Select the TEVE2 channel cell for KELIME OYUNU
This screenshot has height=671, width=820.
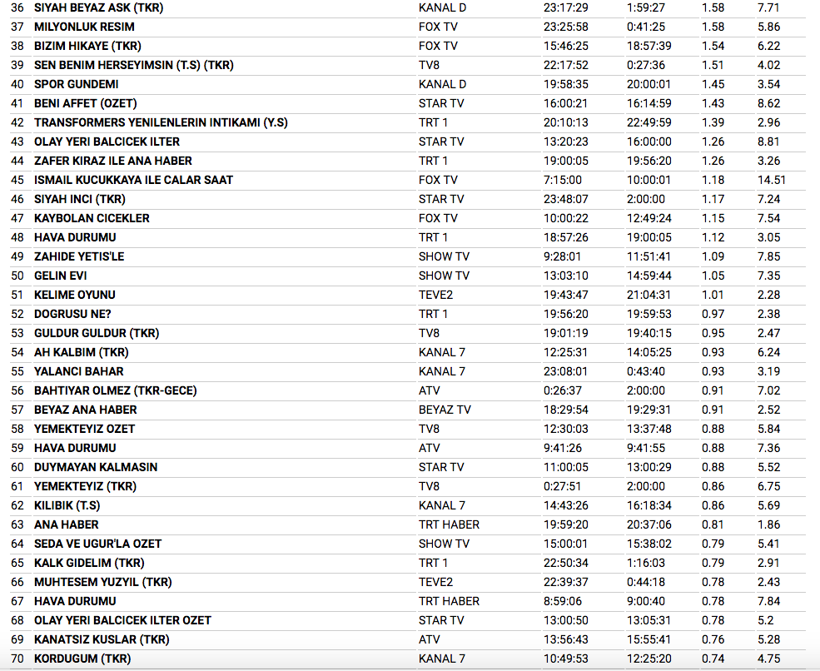tap(436, 295)
